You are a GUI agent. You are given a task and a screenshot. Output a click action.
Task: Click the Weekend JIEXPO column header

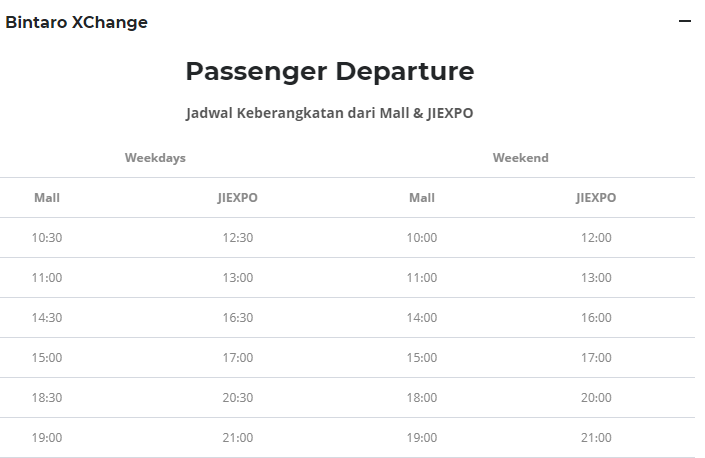596,198
